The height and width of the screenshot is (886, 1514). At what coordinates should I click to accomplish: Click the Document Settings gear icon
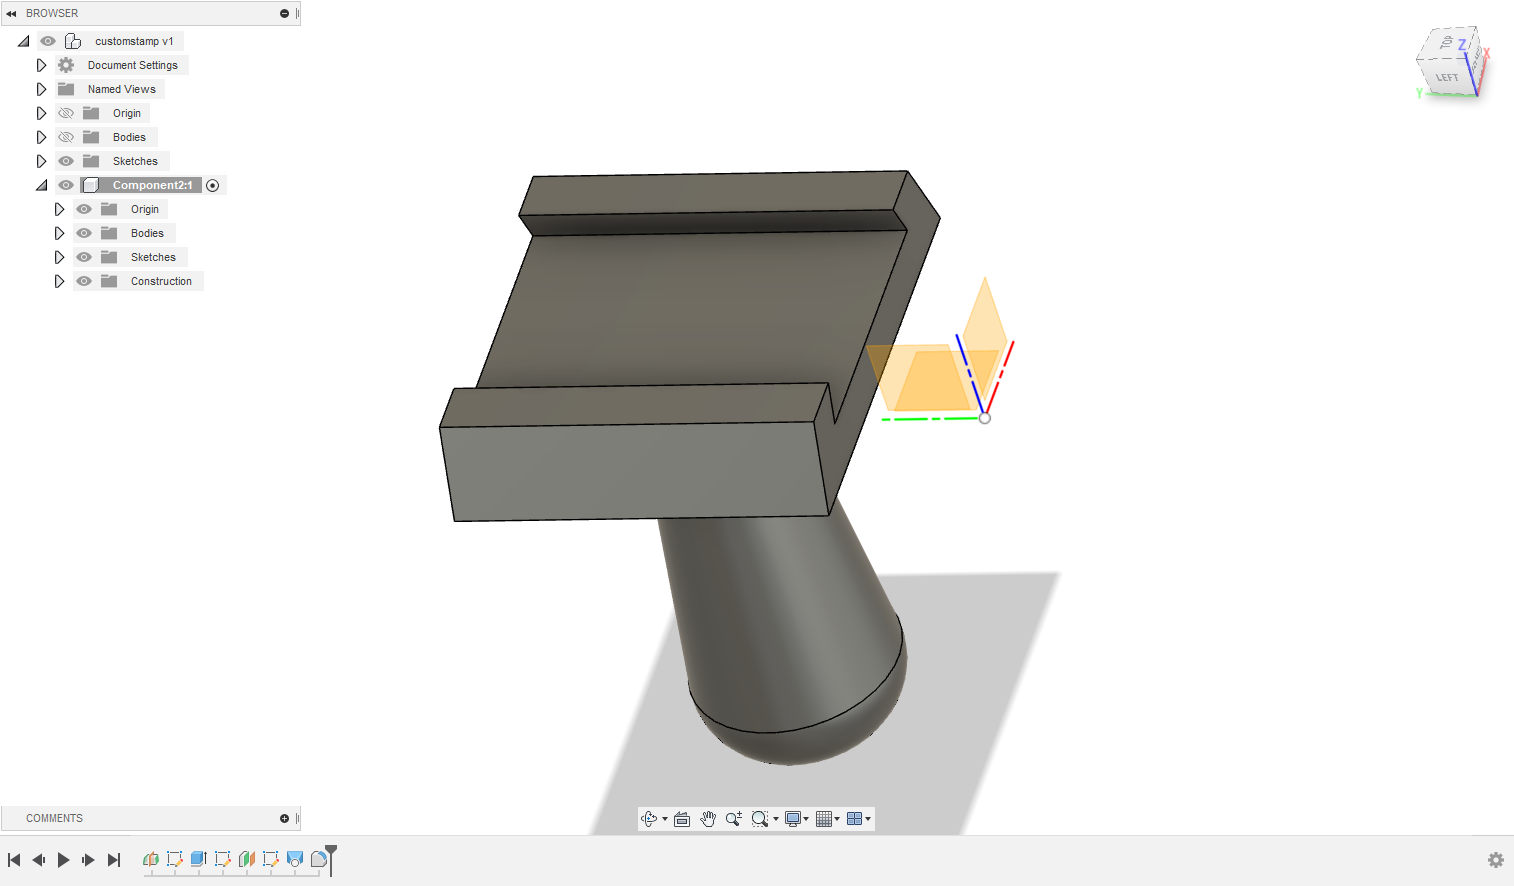(x=66, y=65)
